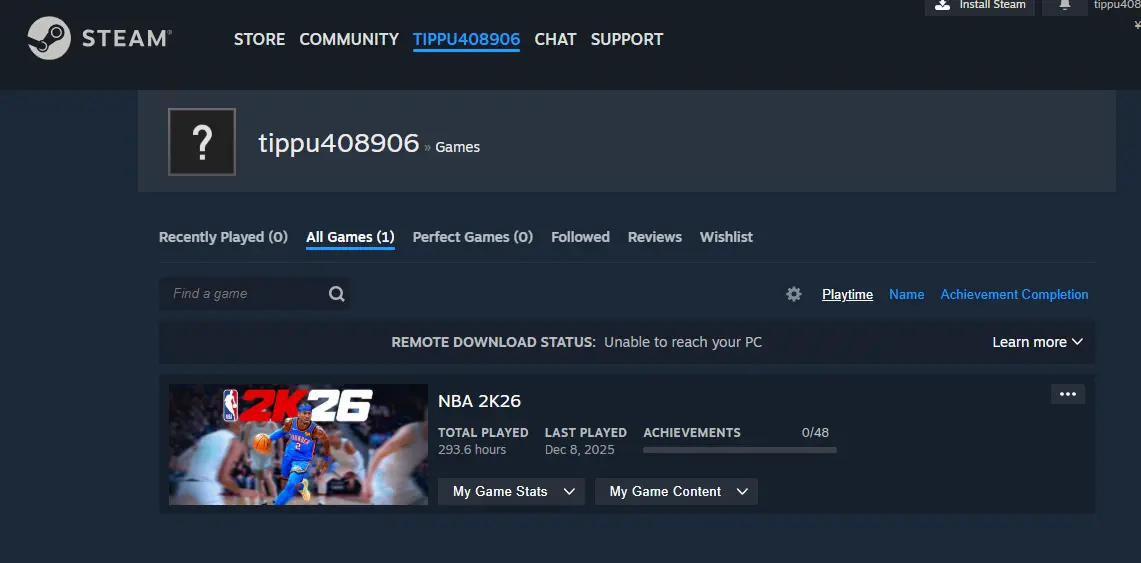The width and height of the screenshot is (1141, 563).
Task: Click the search magnifier icon
Action: [336, 294]
